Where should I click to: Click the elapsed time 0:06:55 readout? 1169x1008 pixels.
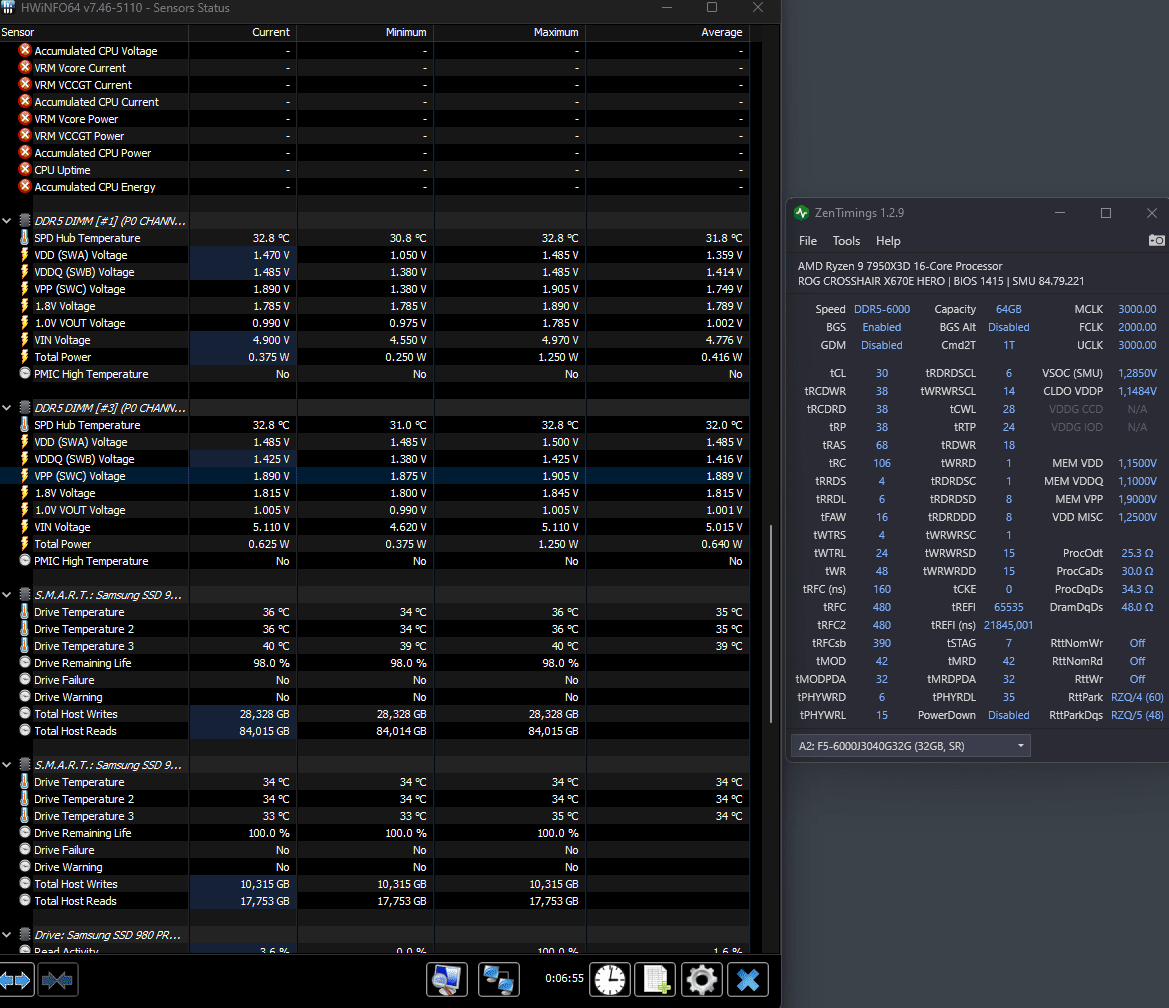coord(564,978)
